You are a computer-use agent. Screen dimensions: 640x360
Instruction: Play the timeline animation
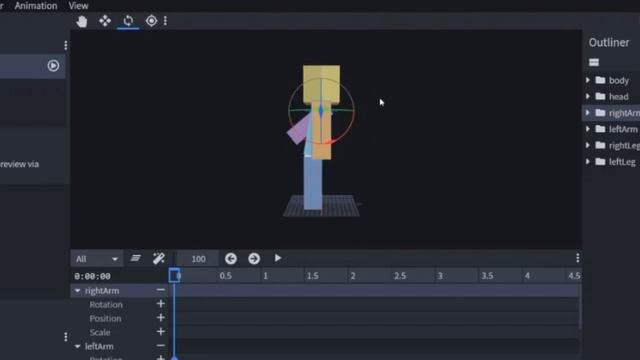pyautogui.click(x=278, y=258)
